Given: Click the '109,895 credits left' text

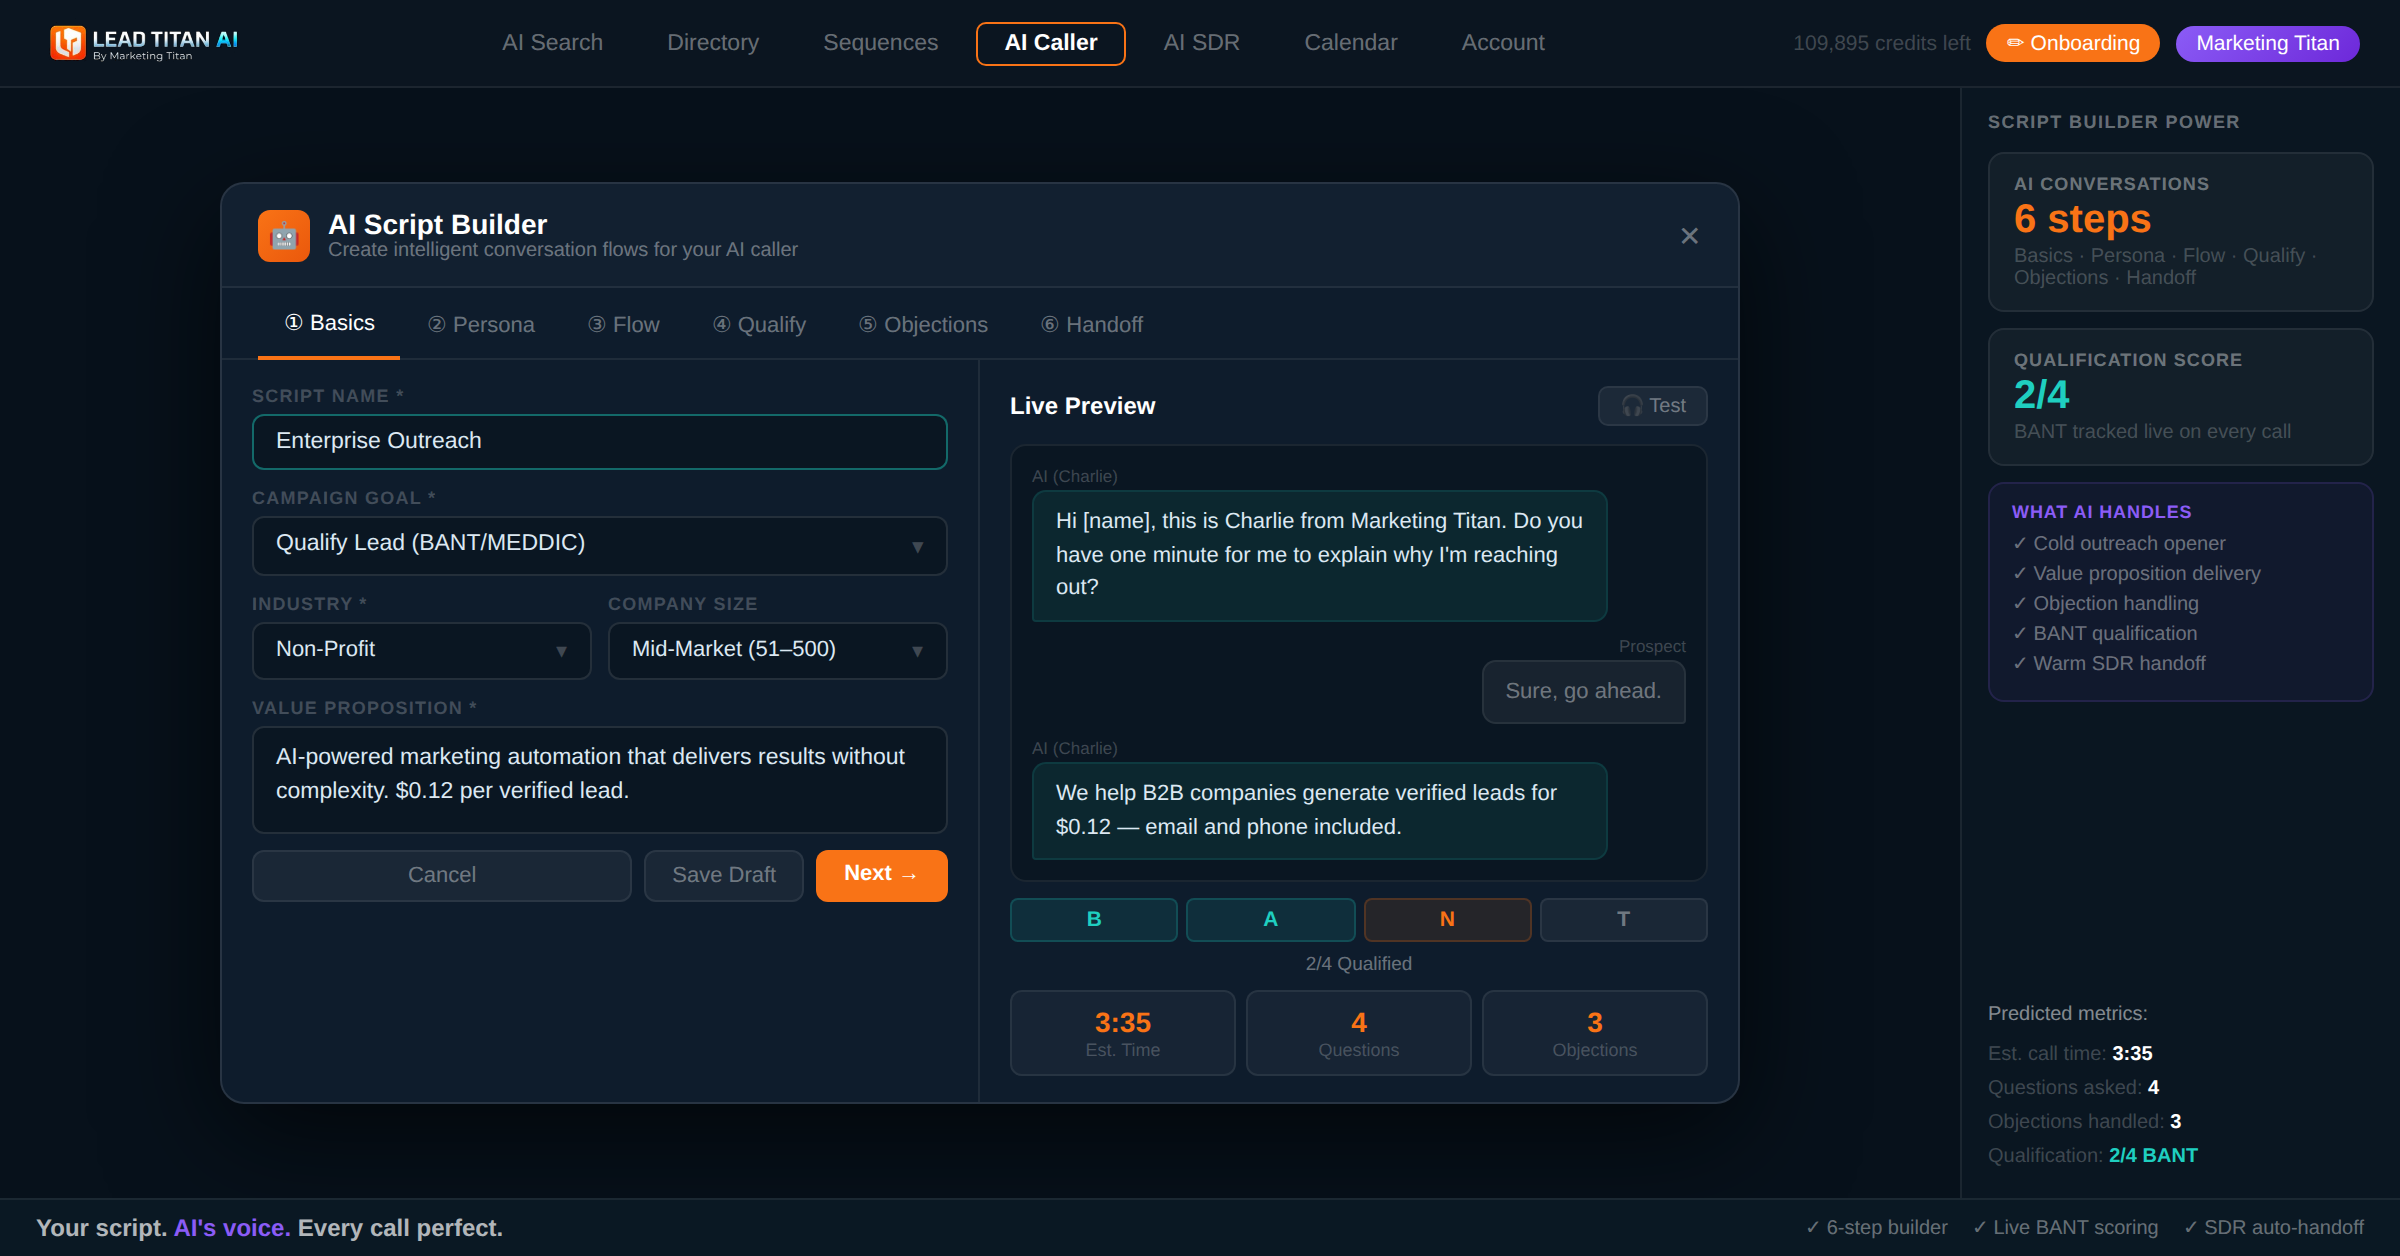Looking at the screenshot, I should 1881,43.
